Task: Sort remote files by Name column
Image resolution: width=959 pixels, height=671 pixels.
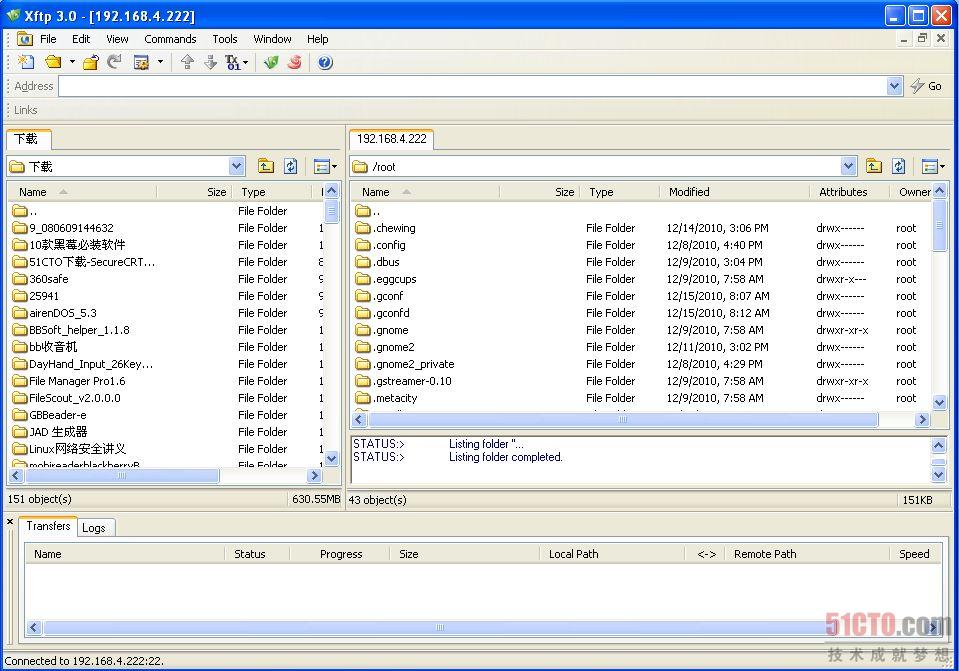Action: pyautogui.click(x=426, y=192)
